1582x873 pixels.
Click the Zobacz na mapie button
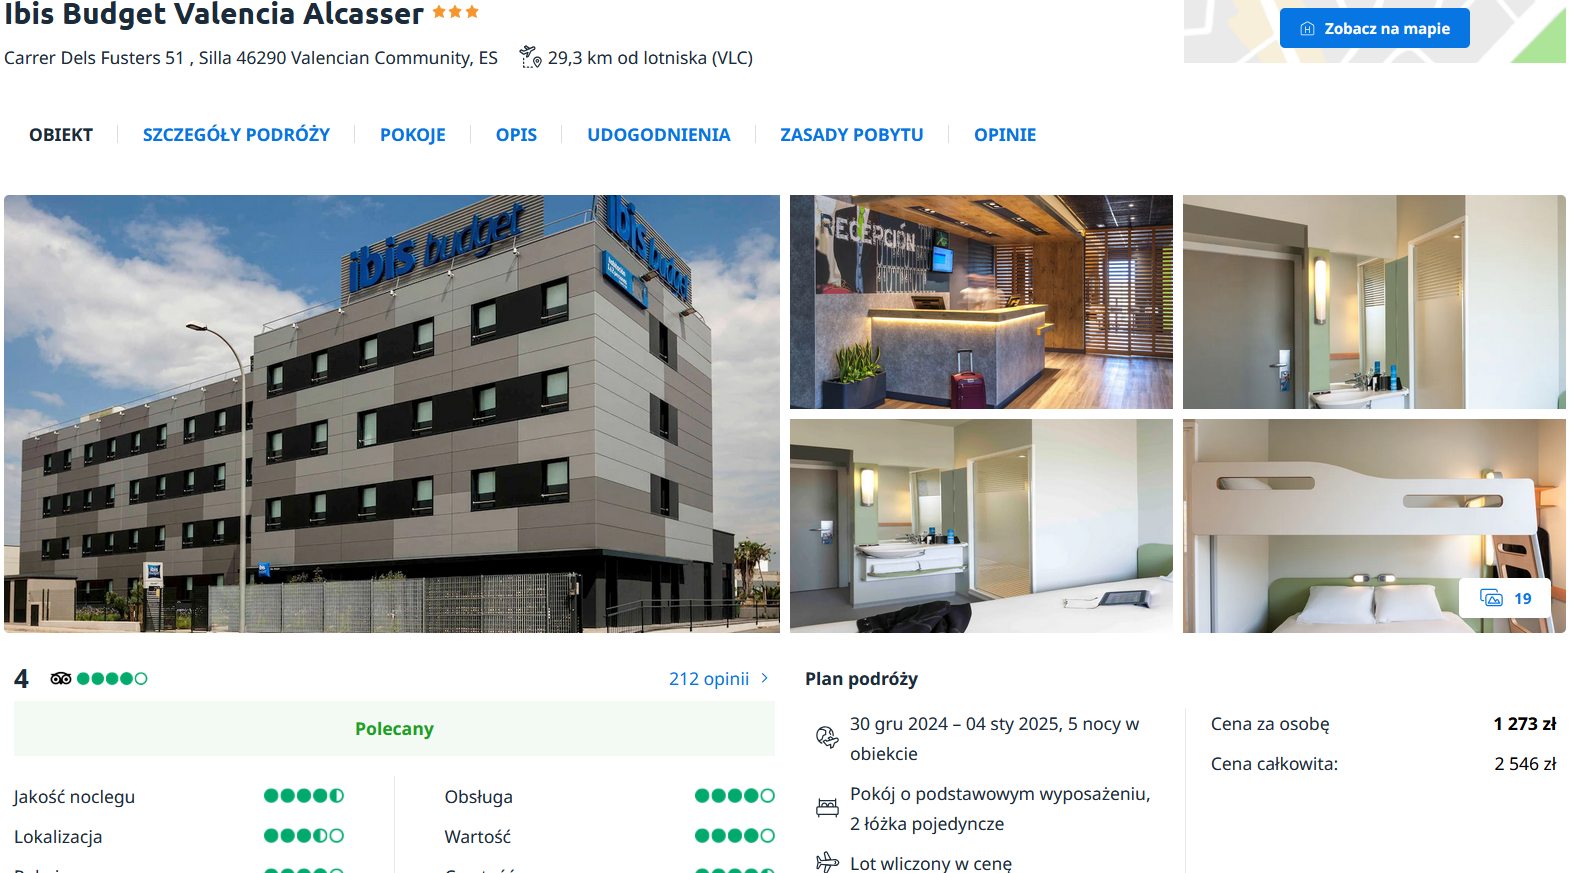[x=1375, y=28]
